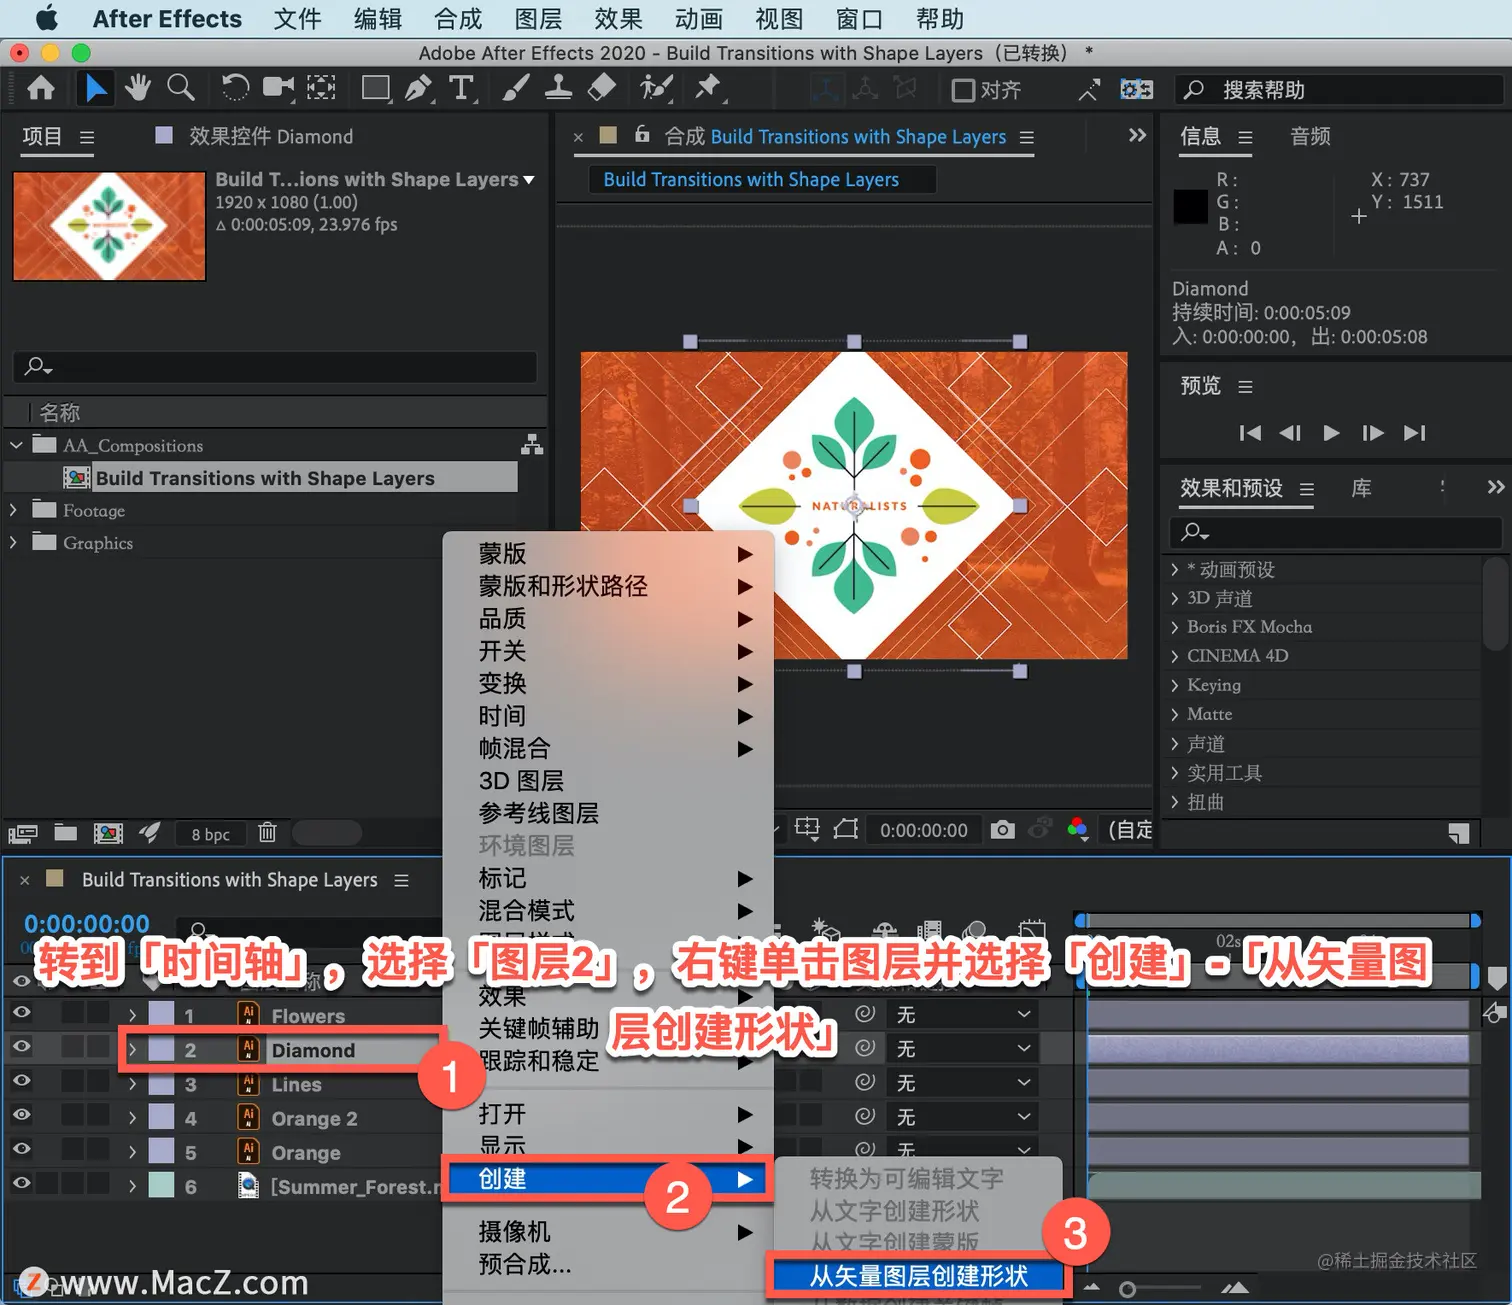The height and width of the screenshot is (1305, 1512).
Task: Hide the Orange 2 layer eye icon
Action: click(21, 1115)
